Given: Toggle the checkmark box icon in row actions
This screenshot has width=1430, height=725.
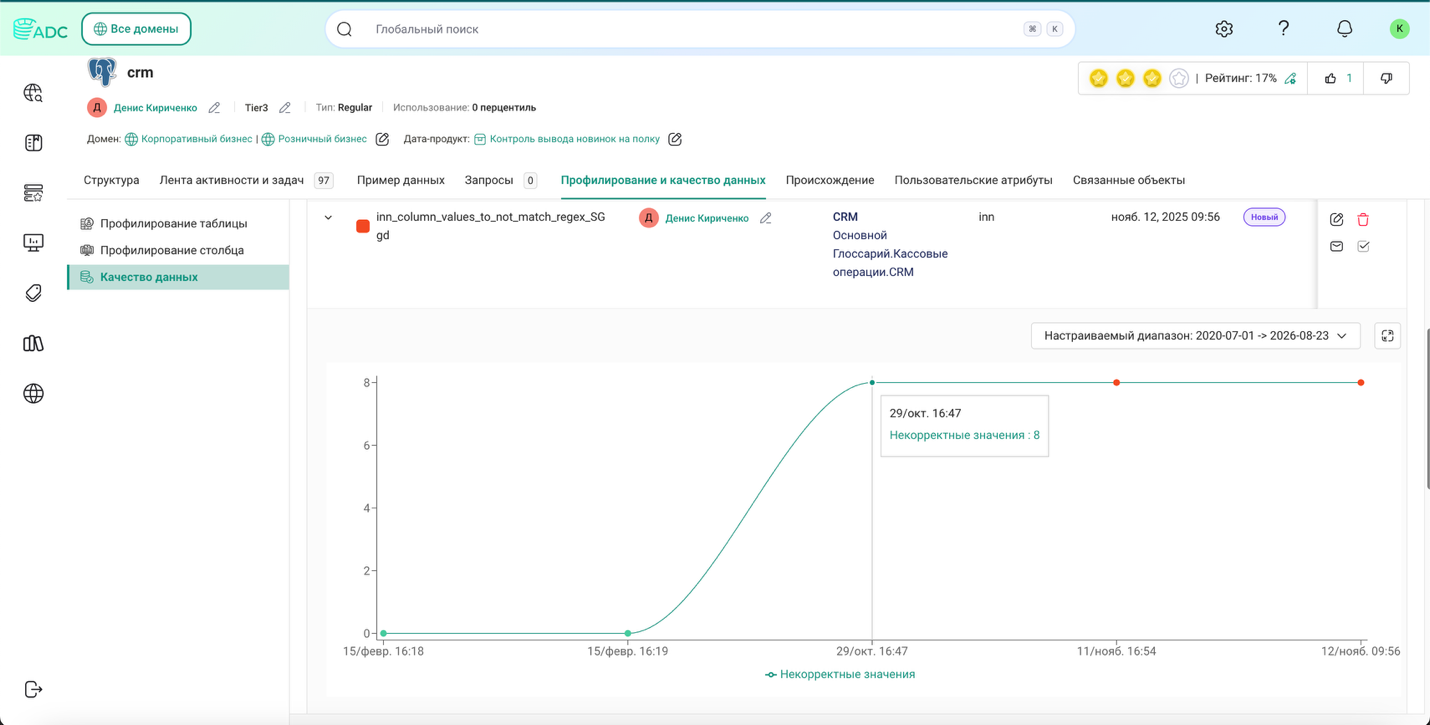Looking at the screenshot, I should pos(1363,246).
